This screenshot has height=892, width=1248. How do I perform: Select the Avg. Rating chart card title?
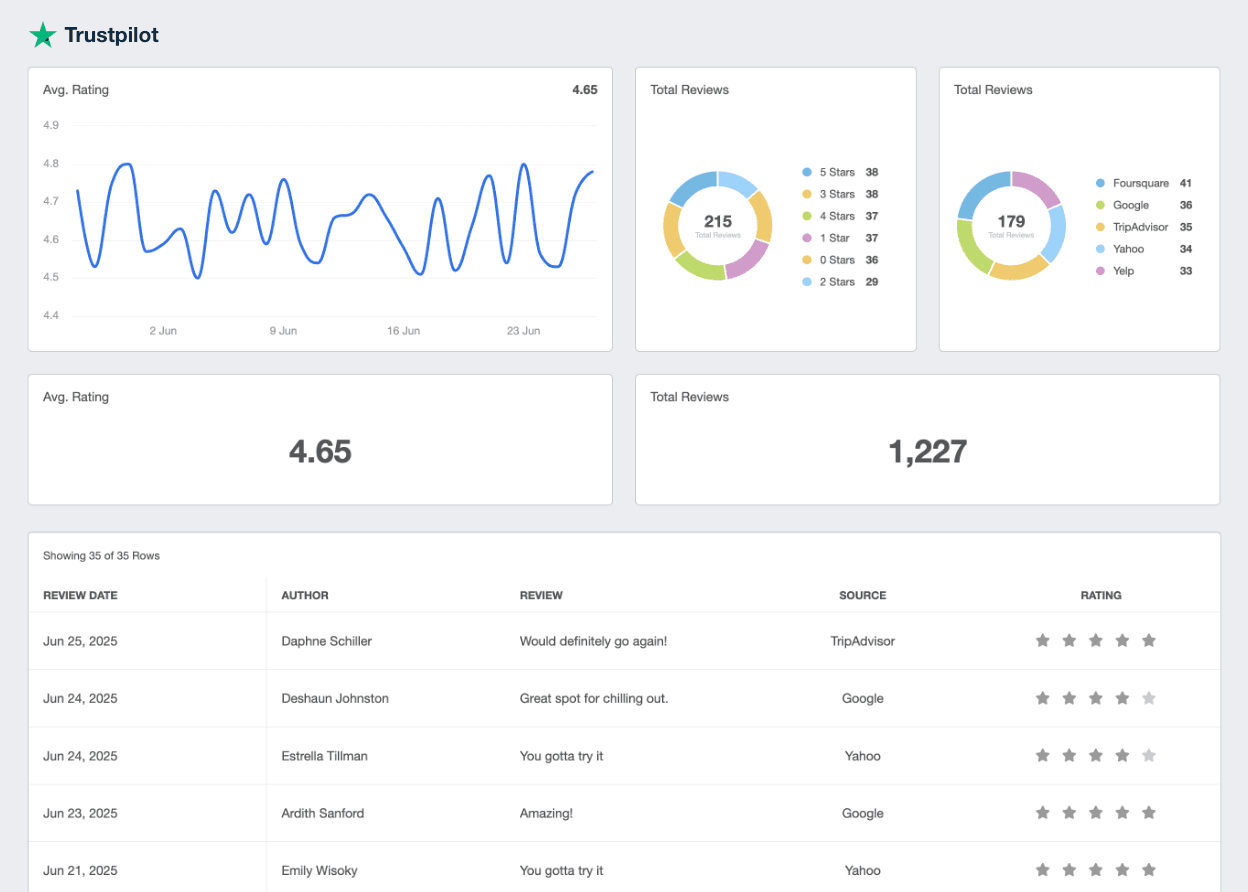(76, 89)
